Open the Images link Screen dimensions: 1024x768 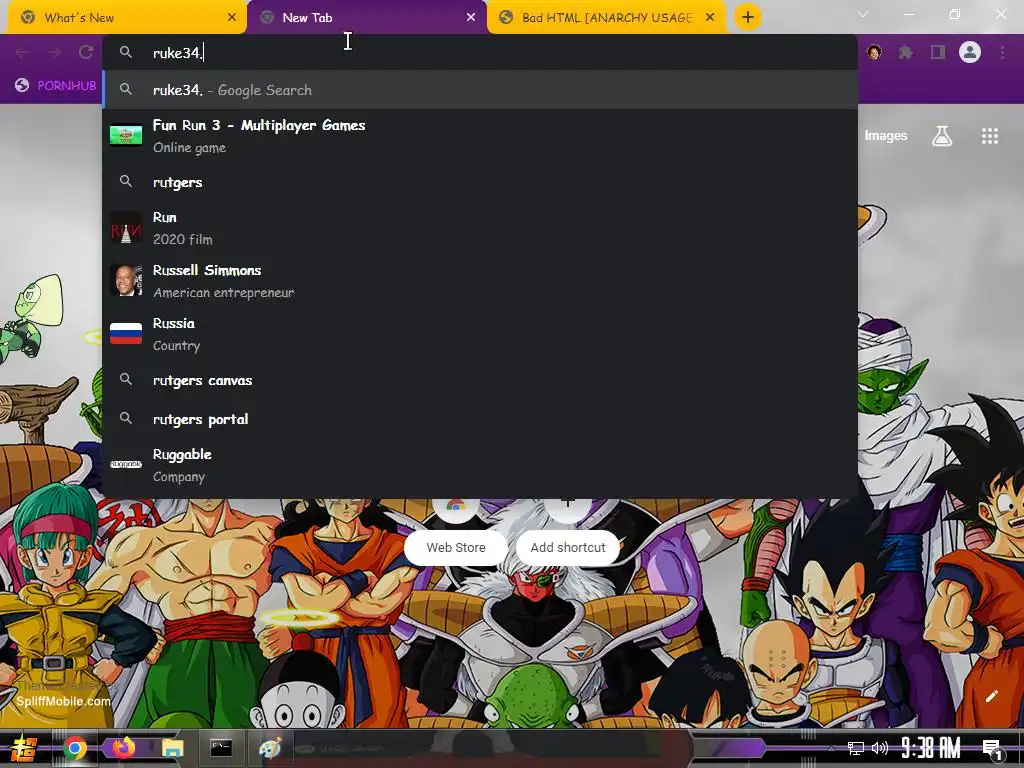tap(886, 136)
